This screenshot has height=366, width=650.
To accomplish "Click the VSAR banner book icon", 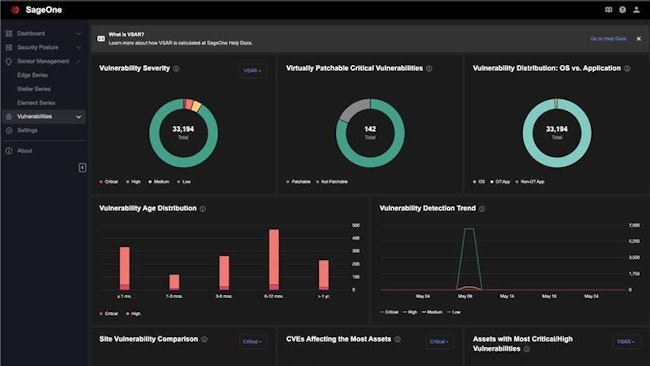I will (x=101, y=39).
